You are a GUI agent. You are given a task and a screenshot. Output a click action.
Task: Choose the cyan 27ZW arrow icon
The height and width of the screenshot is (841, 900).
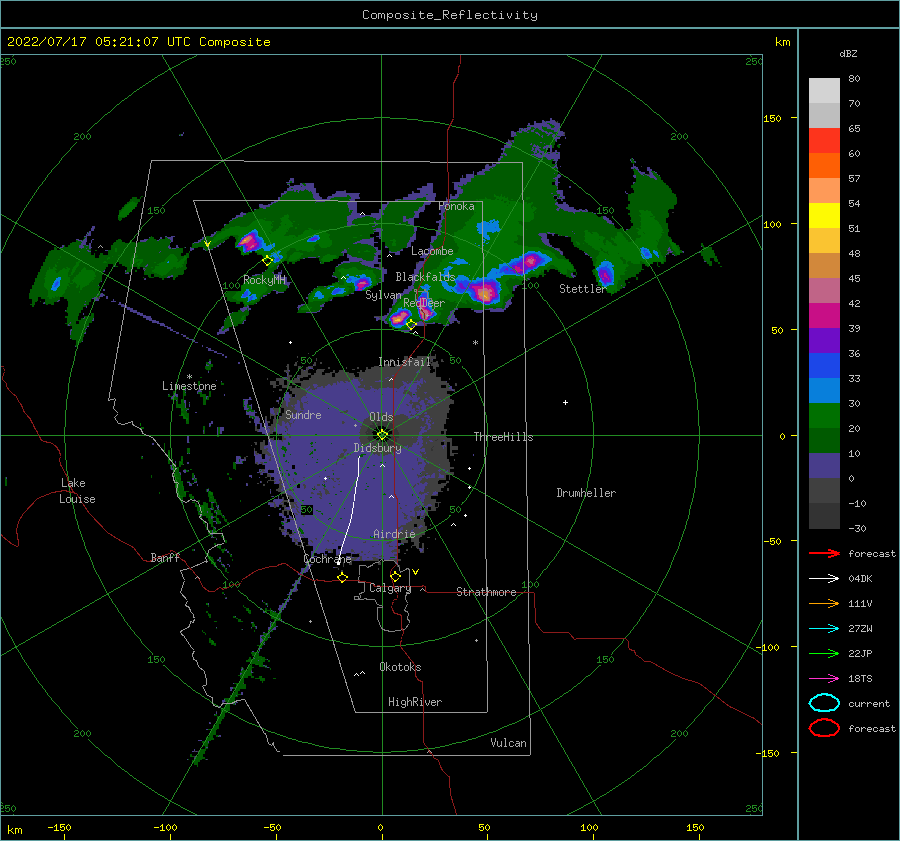(x=824, y=629)
